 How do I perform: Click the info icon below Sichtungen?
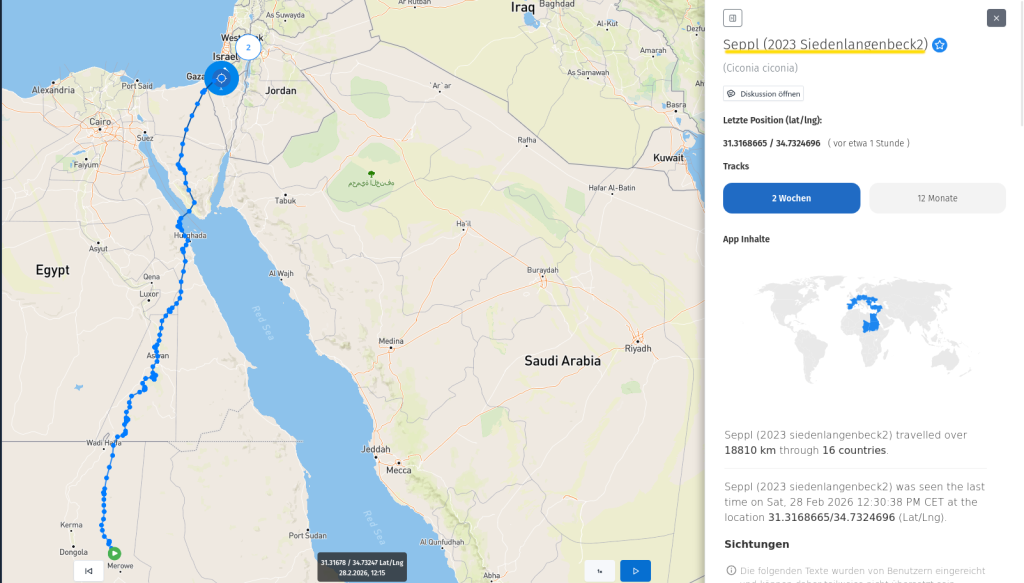point(730,569)
